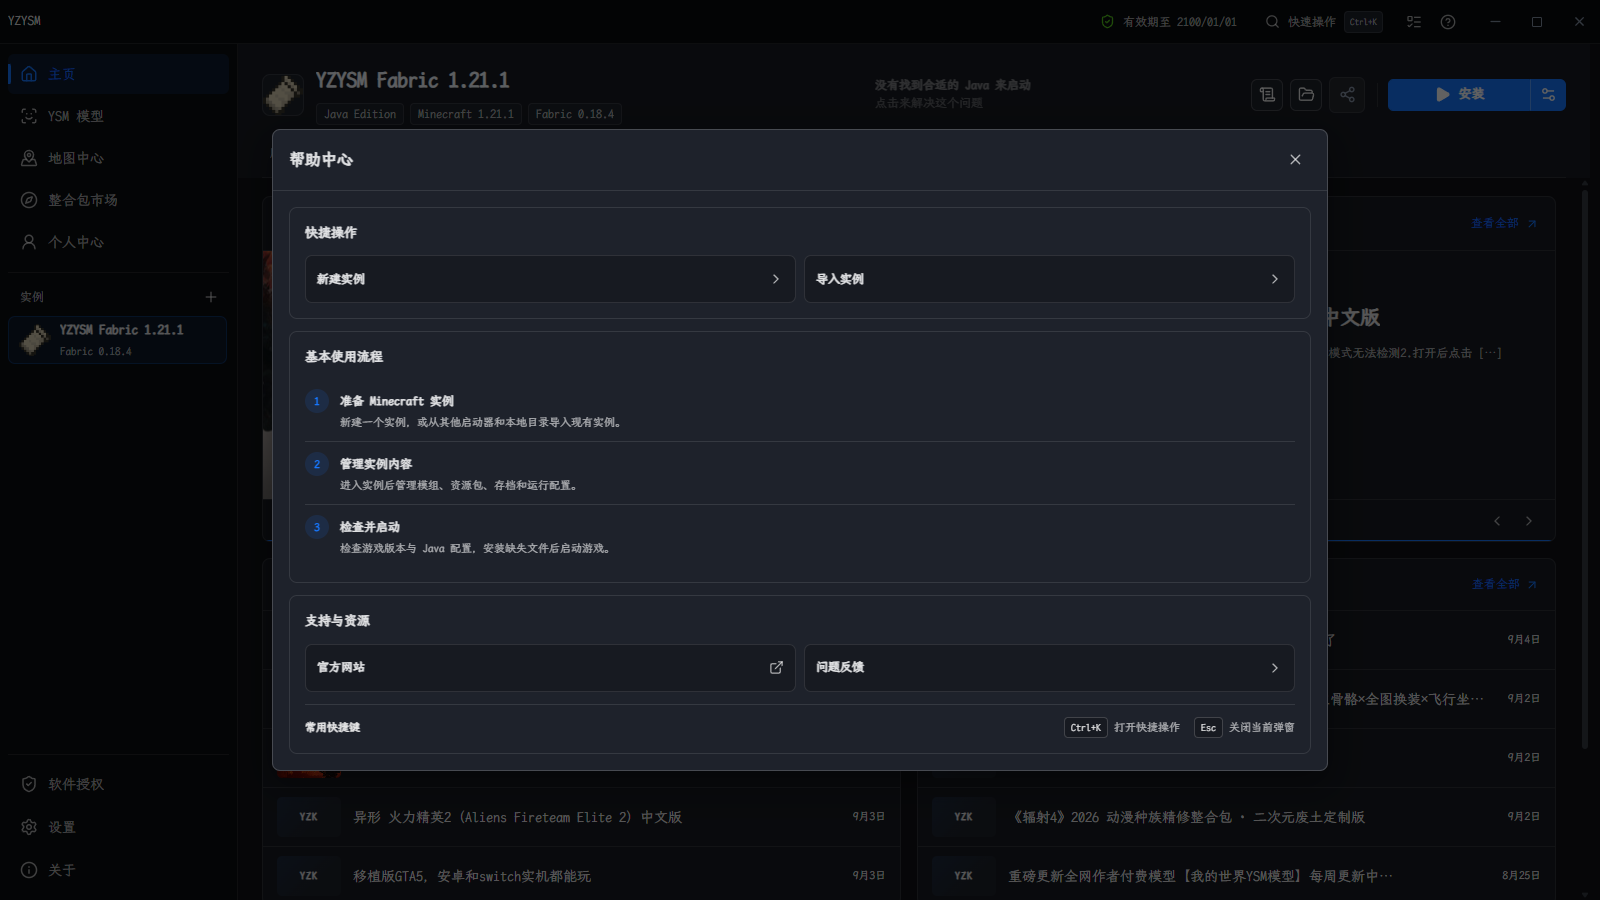The height and width of the screenshot is (900, 1600).
Task: Open 新建实例 quick action
Action: 550,279
